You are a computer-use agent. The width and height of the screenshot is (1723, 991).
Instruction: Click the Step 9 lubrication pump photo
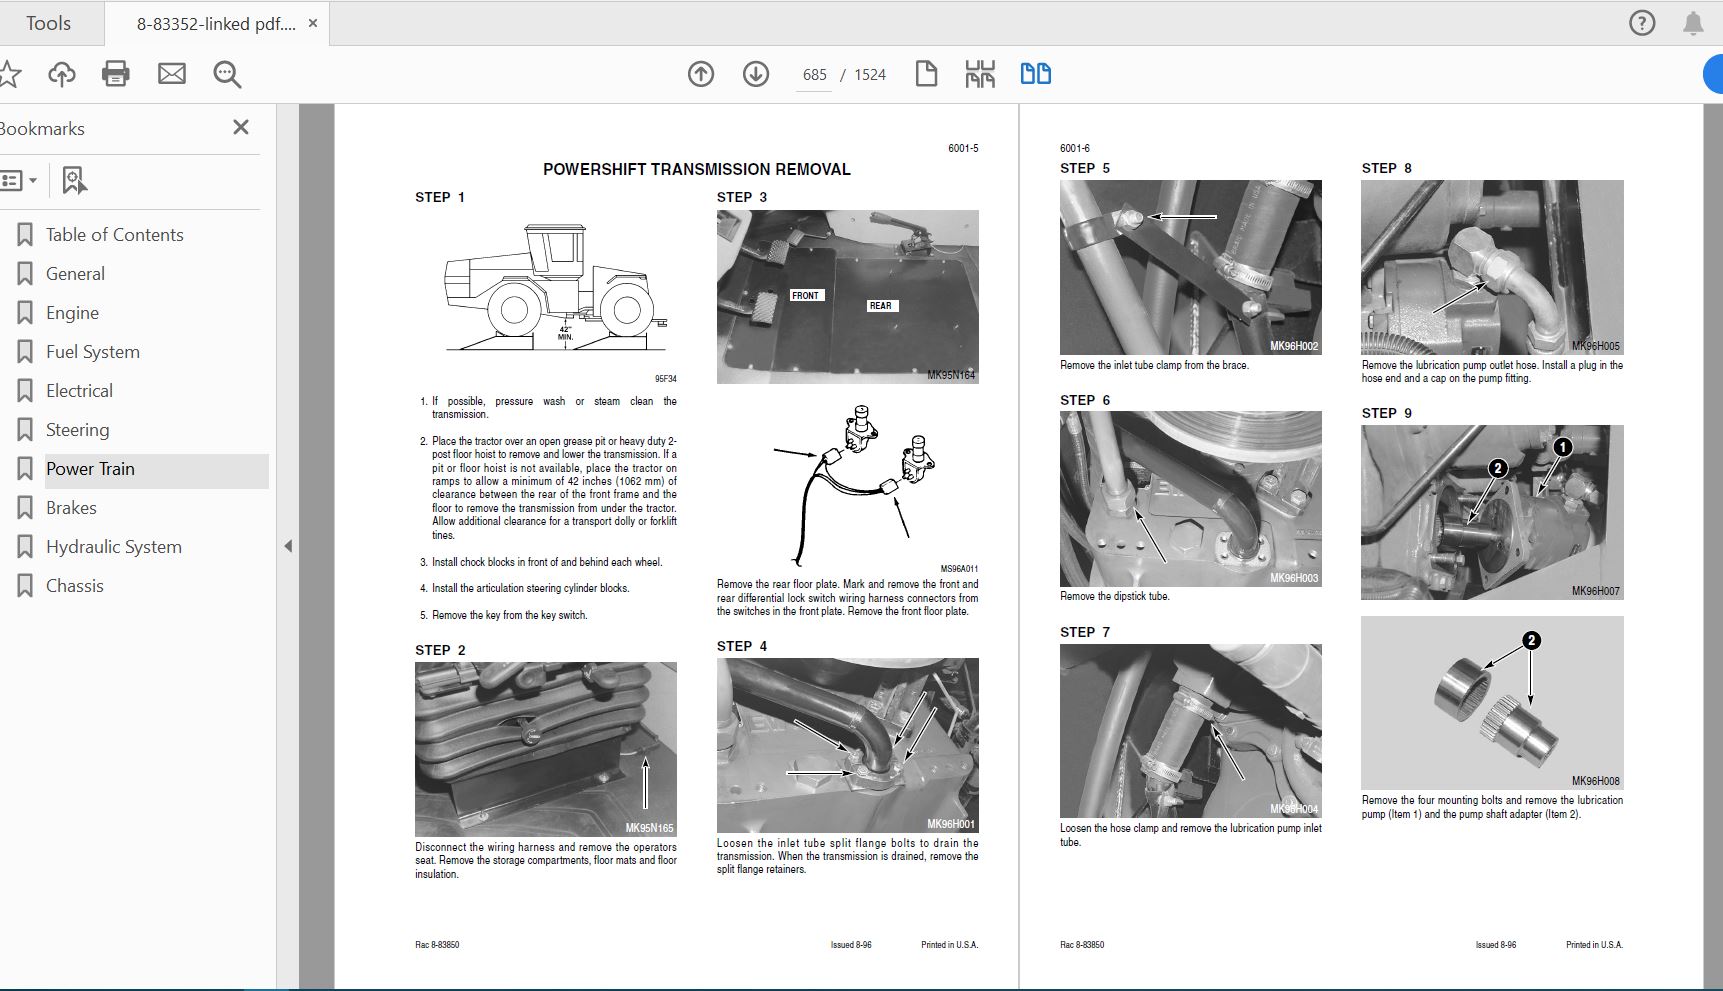pos(1492,512)
